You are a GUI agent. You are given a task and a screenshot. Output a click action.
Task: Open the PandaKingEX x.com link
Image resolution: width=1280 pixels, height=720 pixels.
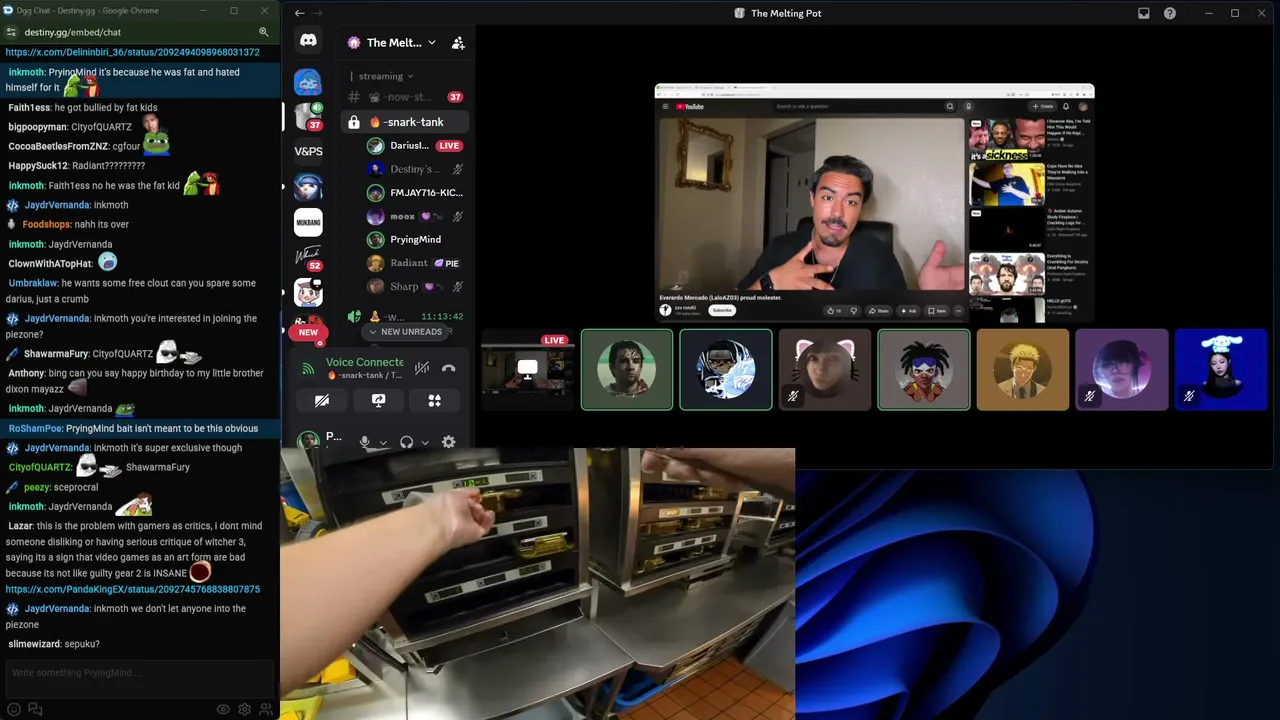[133, 590]
